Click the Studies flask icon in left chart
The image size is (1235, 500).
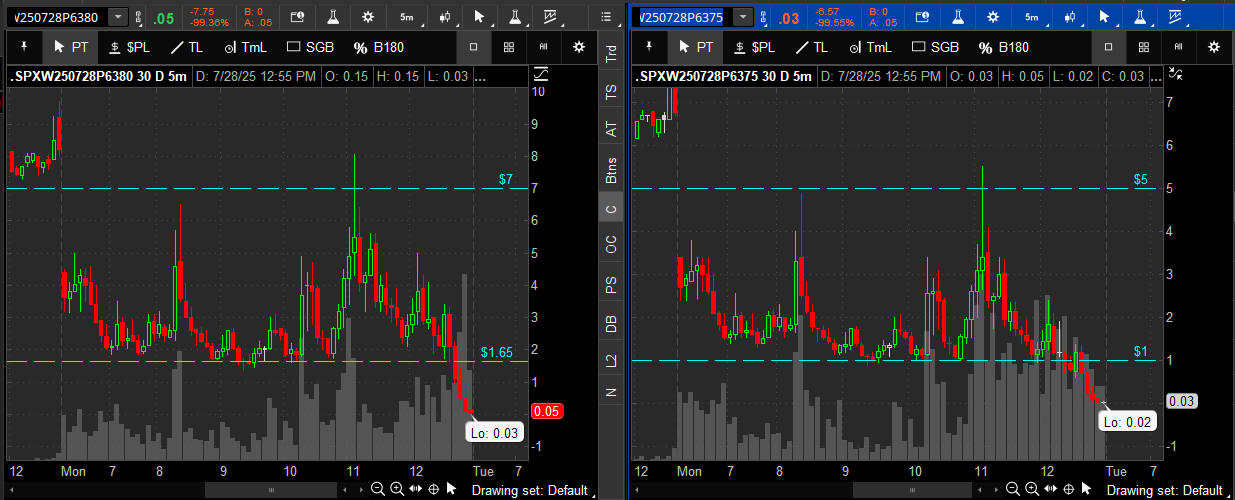tap(333, 17)
